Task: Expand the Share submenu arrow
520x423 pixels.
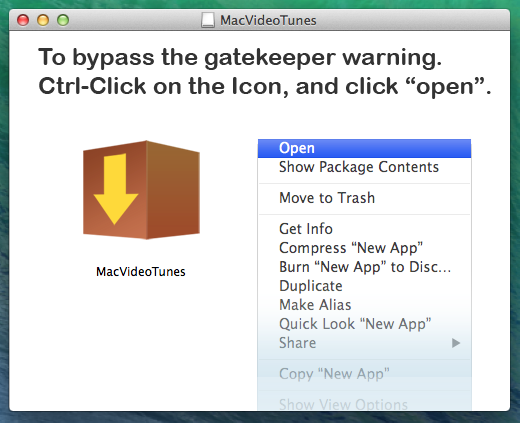Action: tap(456, 343)
